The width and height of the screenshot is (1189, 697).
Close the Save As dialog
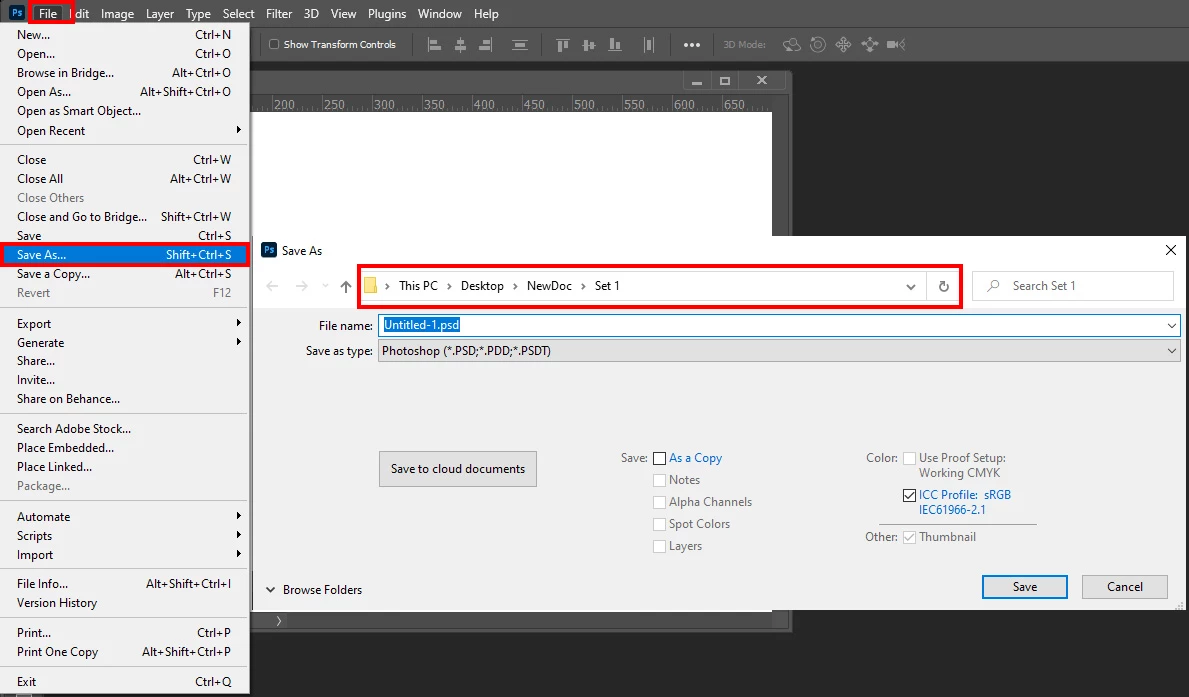[x=1171, y=250]
